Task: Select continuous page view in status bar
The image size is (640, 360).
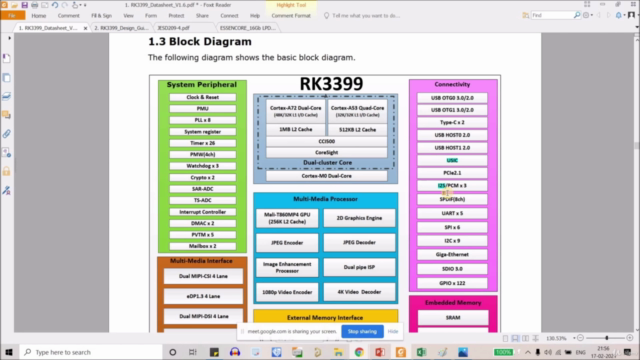Action: click(515, 338)
